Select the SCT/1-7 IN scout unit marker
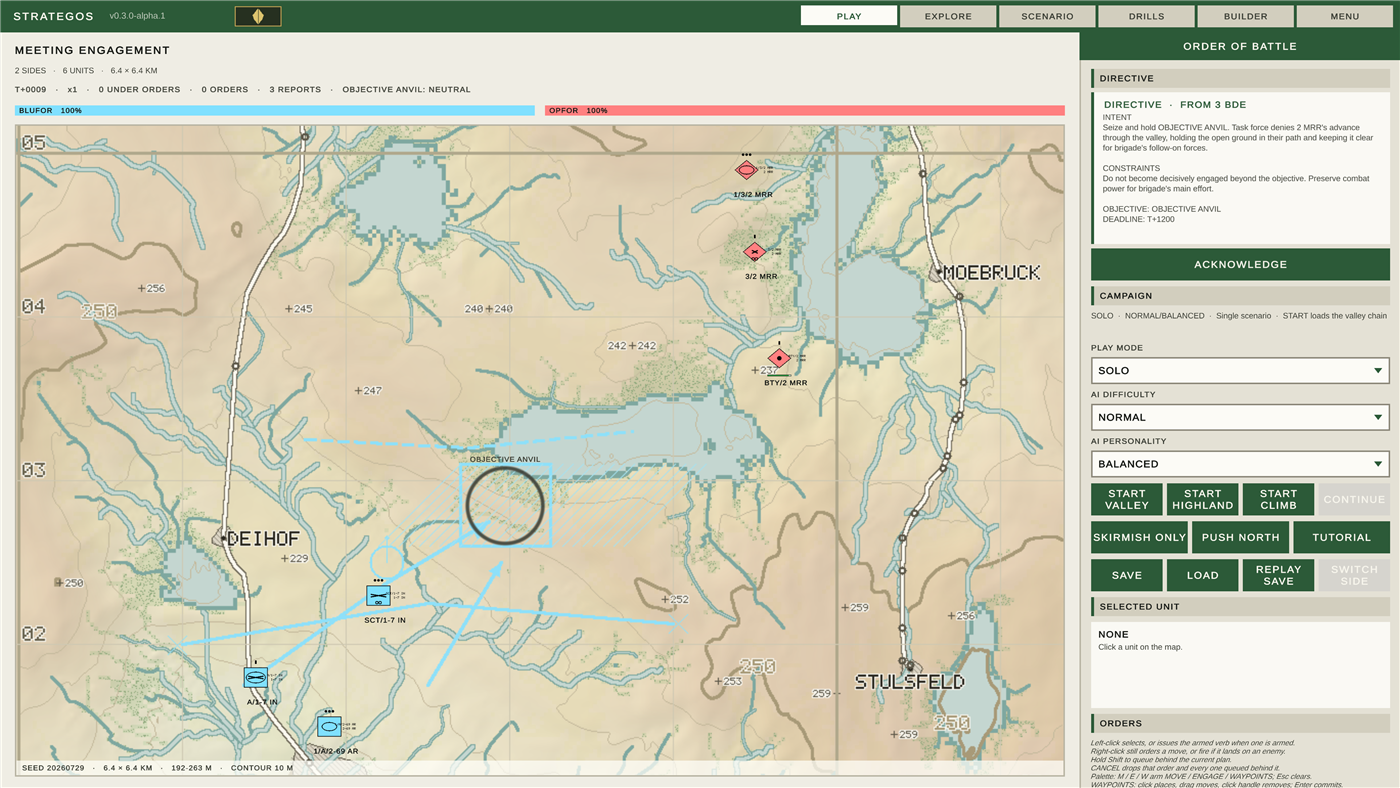This screenshot has width=1400, height=788. click(378, 596)
